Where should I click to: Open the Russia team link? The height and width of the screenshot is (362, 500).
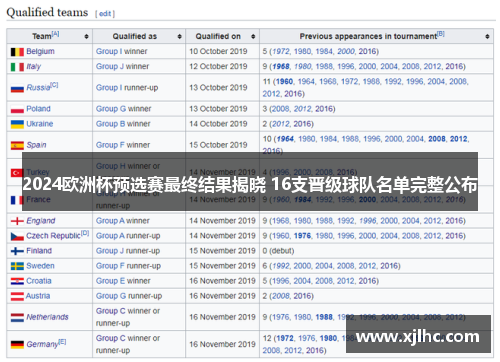pyautogui.click(x=38, y=88)
